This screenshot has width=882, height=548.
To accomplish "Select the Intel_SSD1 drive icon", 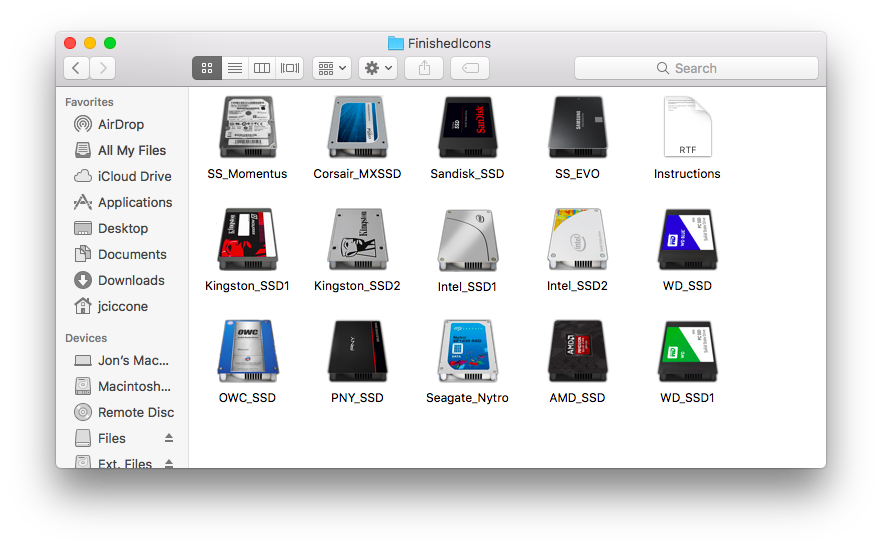I will 467,240.
